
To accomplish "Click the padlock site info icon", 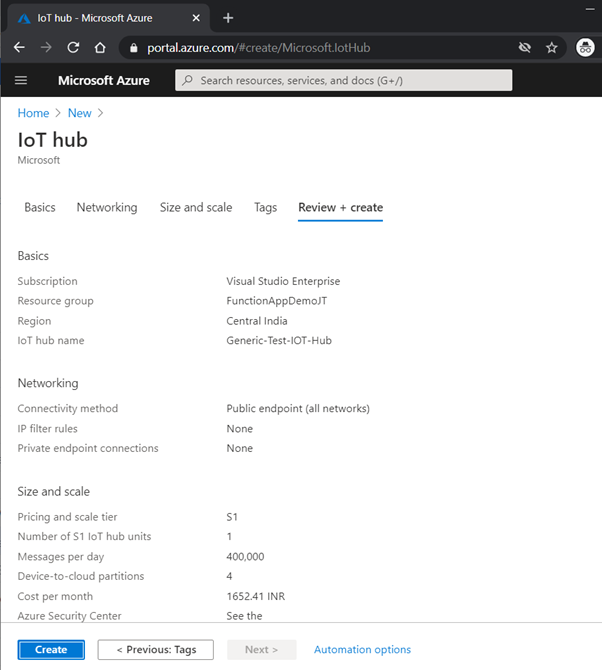I will (134, 48).
